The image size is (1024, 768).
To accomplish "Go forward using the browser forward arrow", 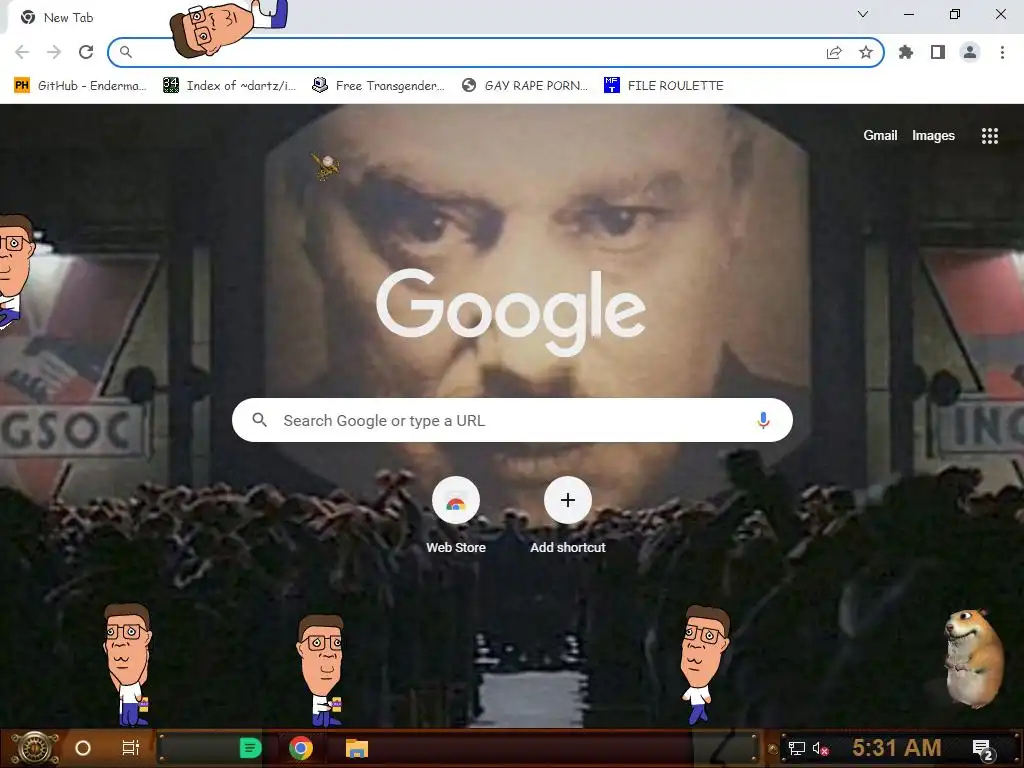I will tap(54, 52).
